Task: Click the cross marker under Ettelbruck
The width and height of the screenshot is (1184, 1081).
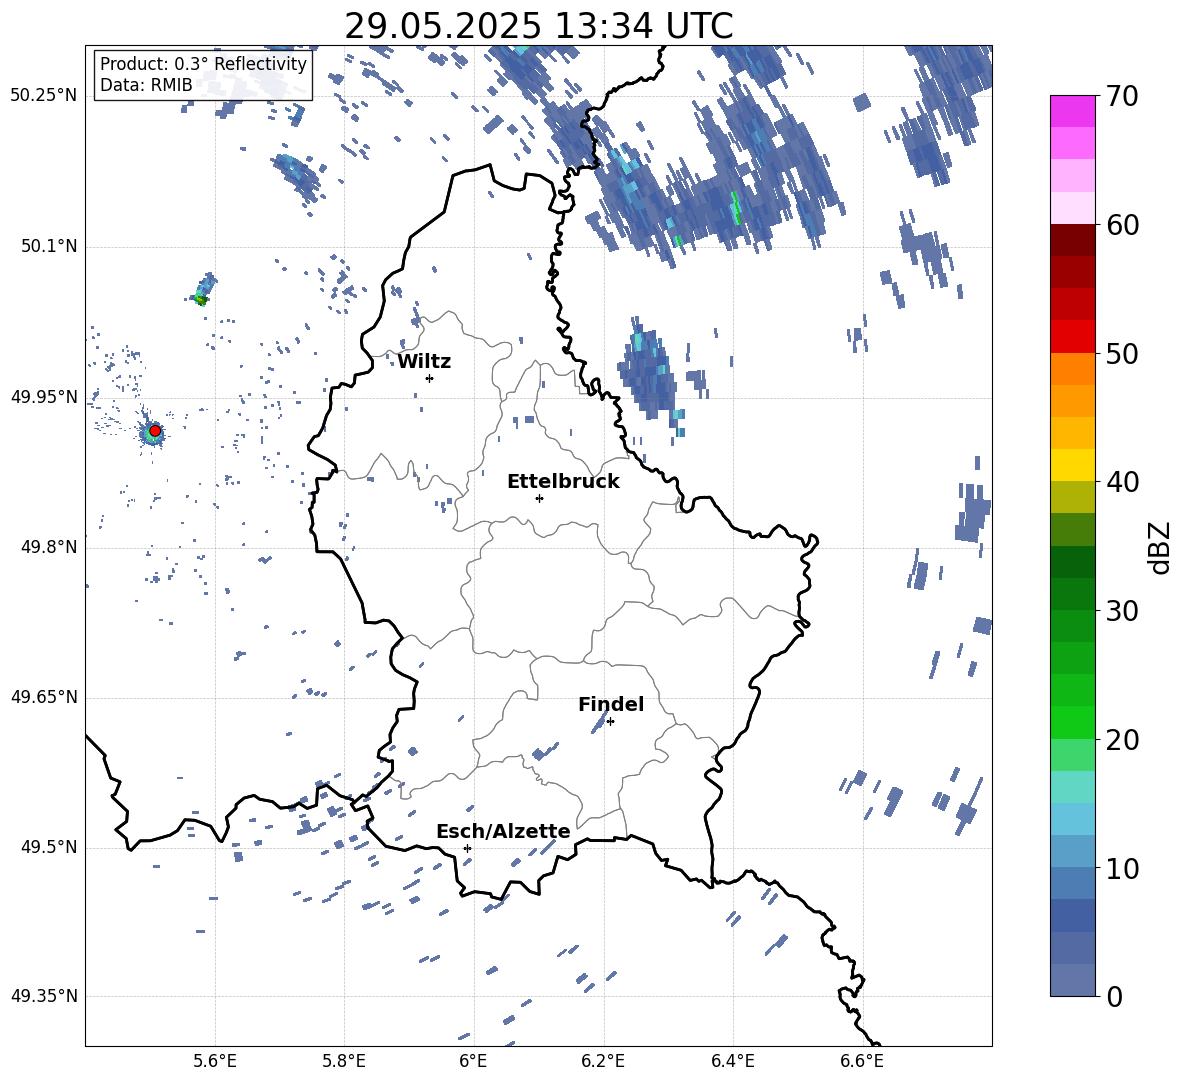Action: (x=539, y=498)
